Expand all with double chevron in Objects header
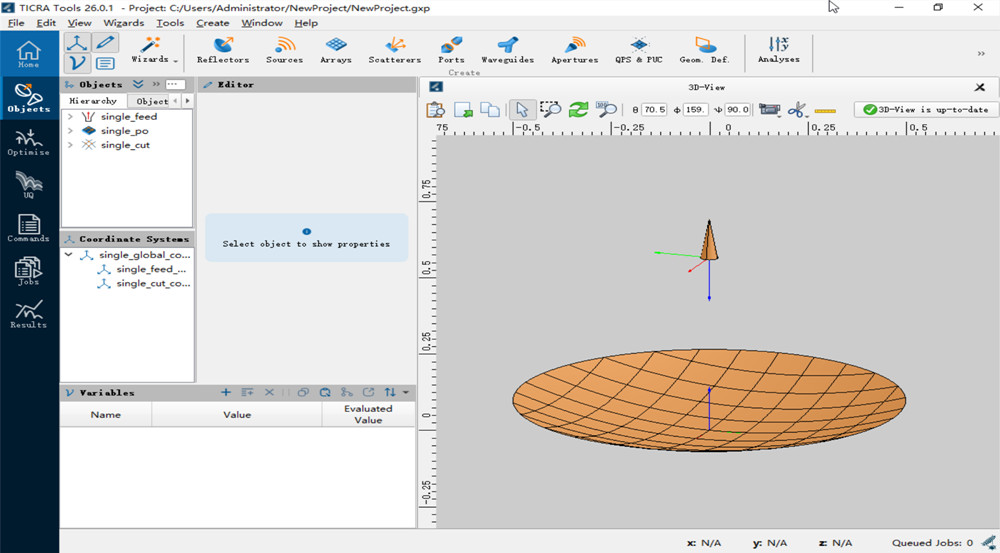Viewport: 1000px width, 553px height. tap(138, 84)
